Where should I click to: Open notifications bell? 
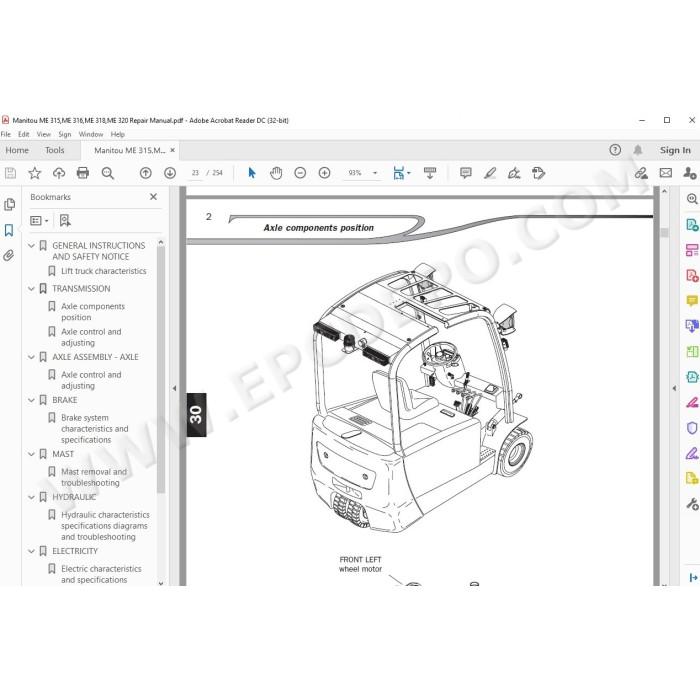coord(638,150)
